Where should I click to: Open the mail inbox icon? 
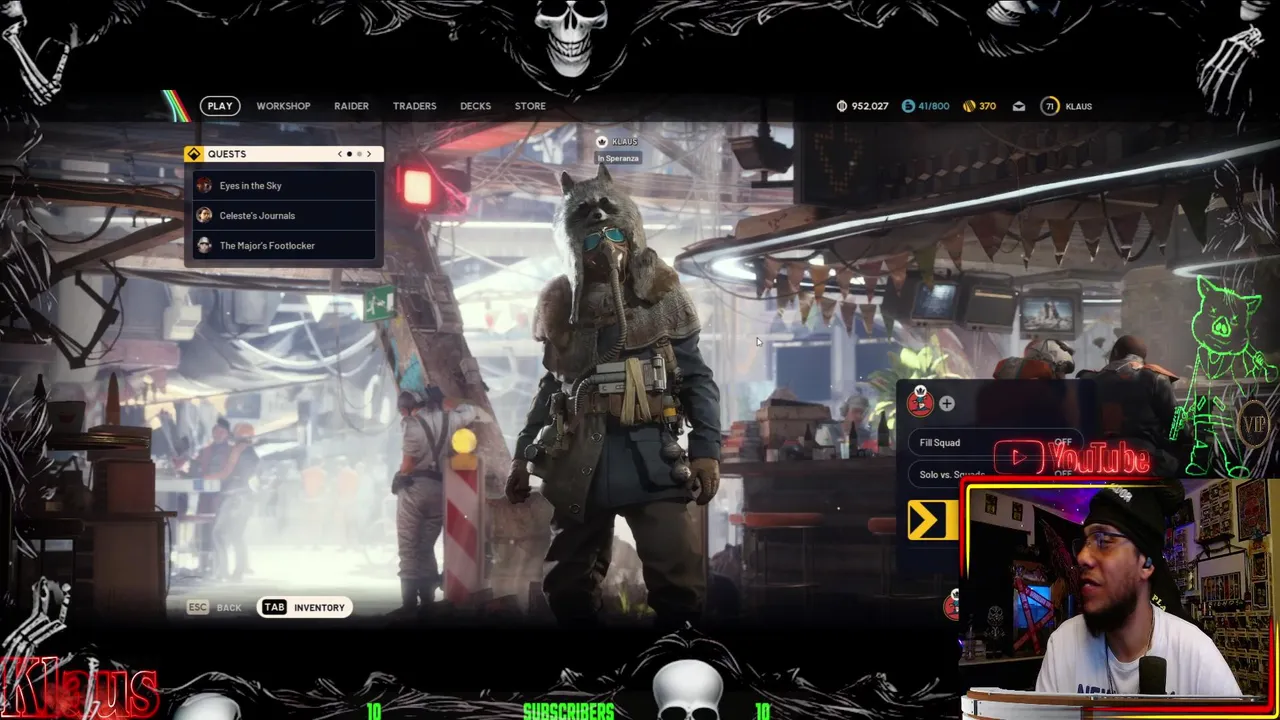pos(1018,106)
